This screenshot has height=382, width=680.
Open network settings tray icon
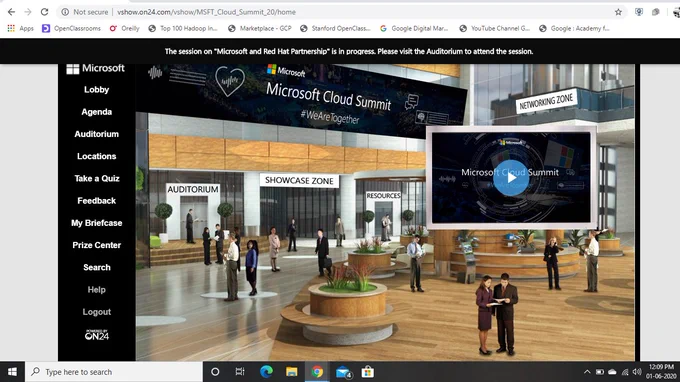tap(625, 372)
